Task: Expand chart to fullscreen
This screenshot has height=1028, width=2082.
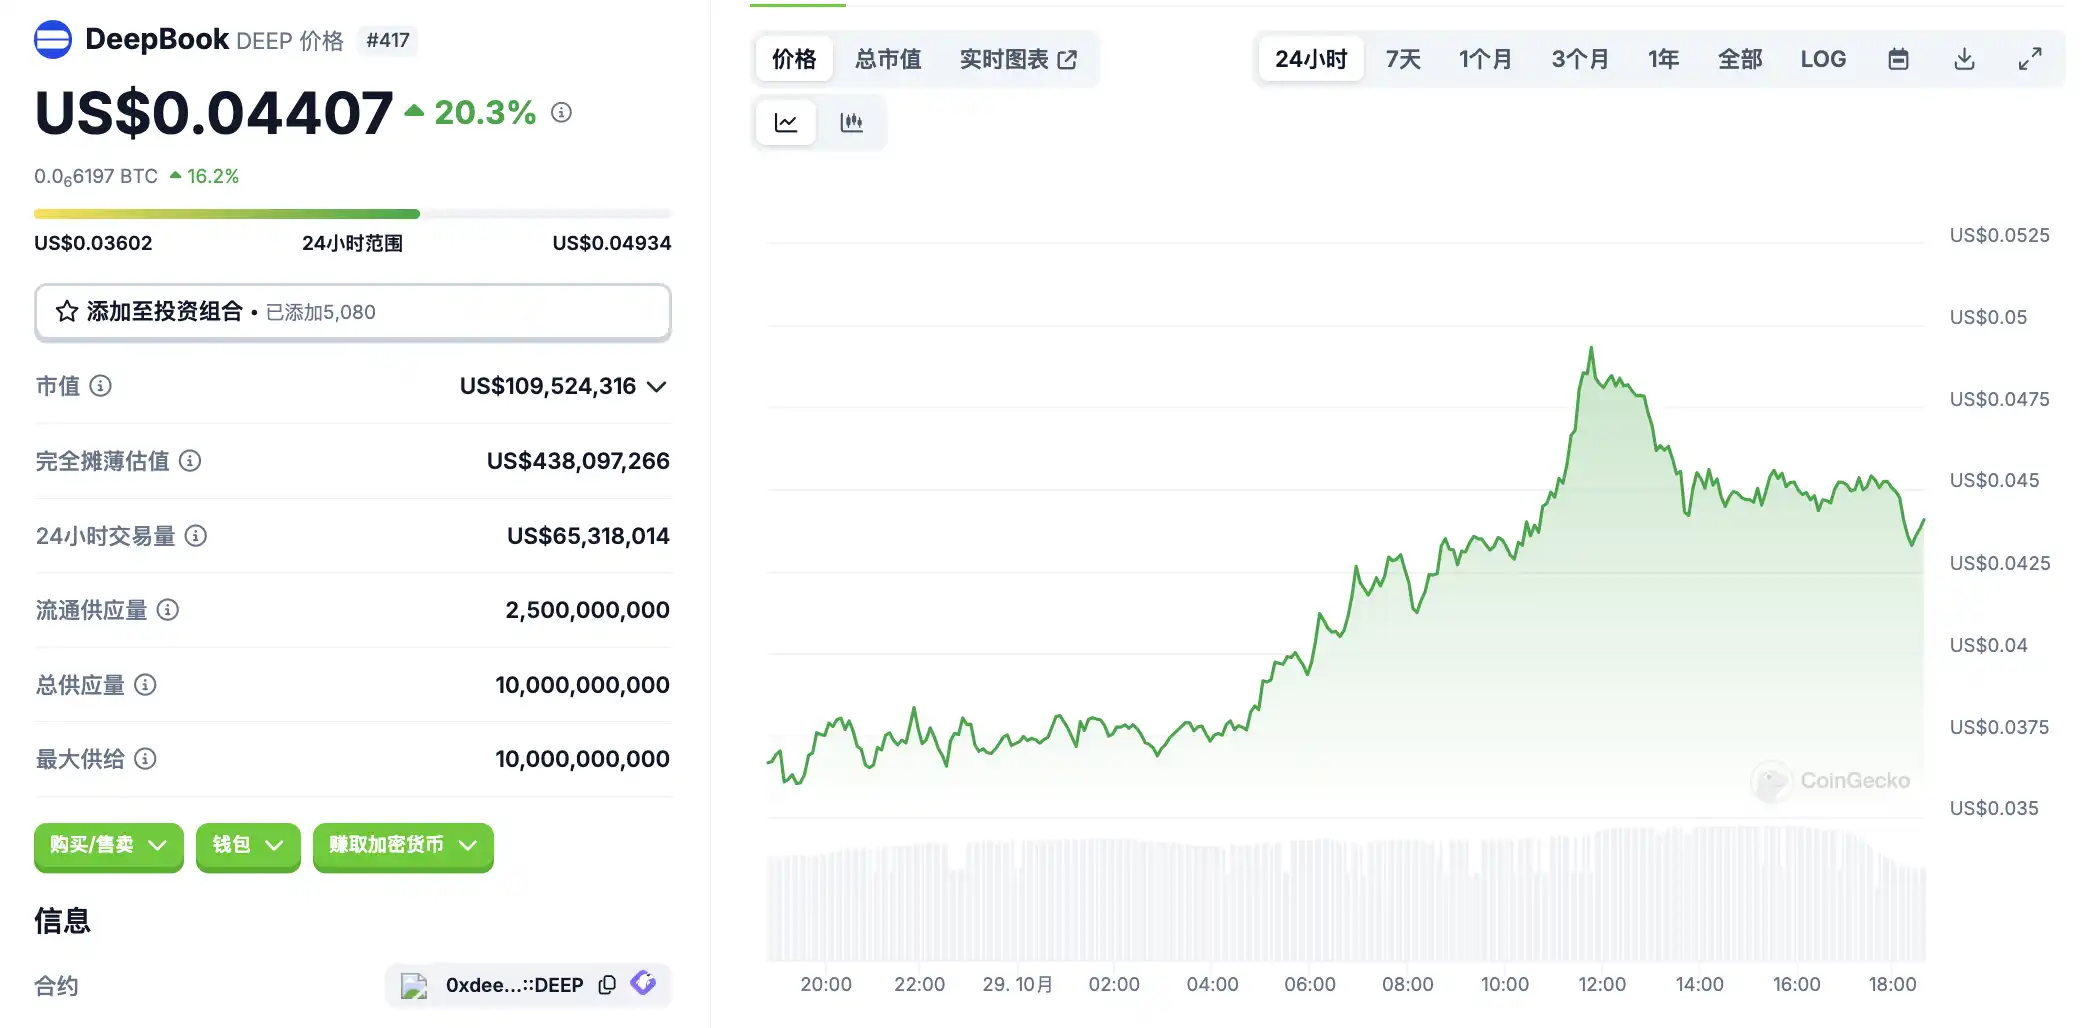Action: point(2029,60)
